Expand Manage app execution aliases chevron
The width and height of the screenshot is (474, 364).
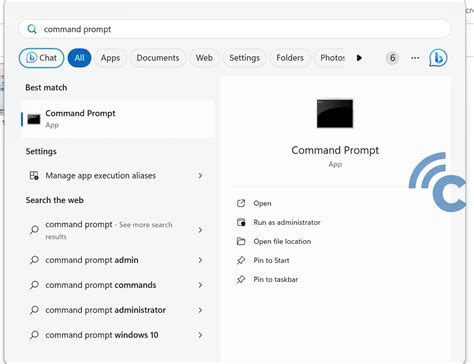pyautogui.click(x=200, y=176)
